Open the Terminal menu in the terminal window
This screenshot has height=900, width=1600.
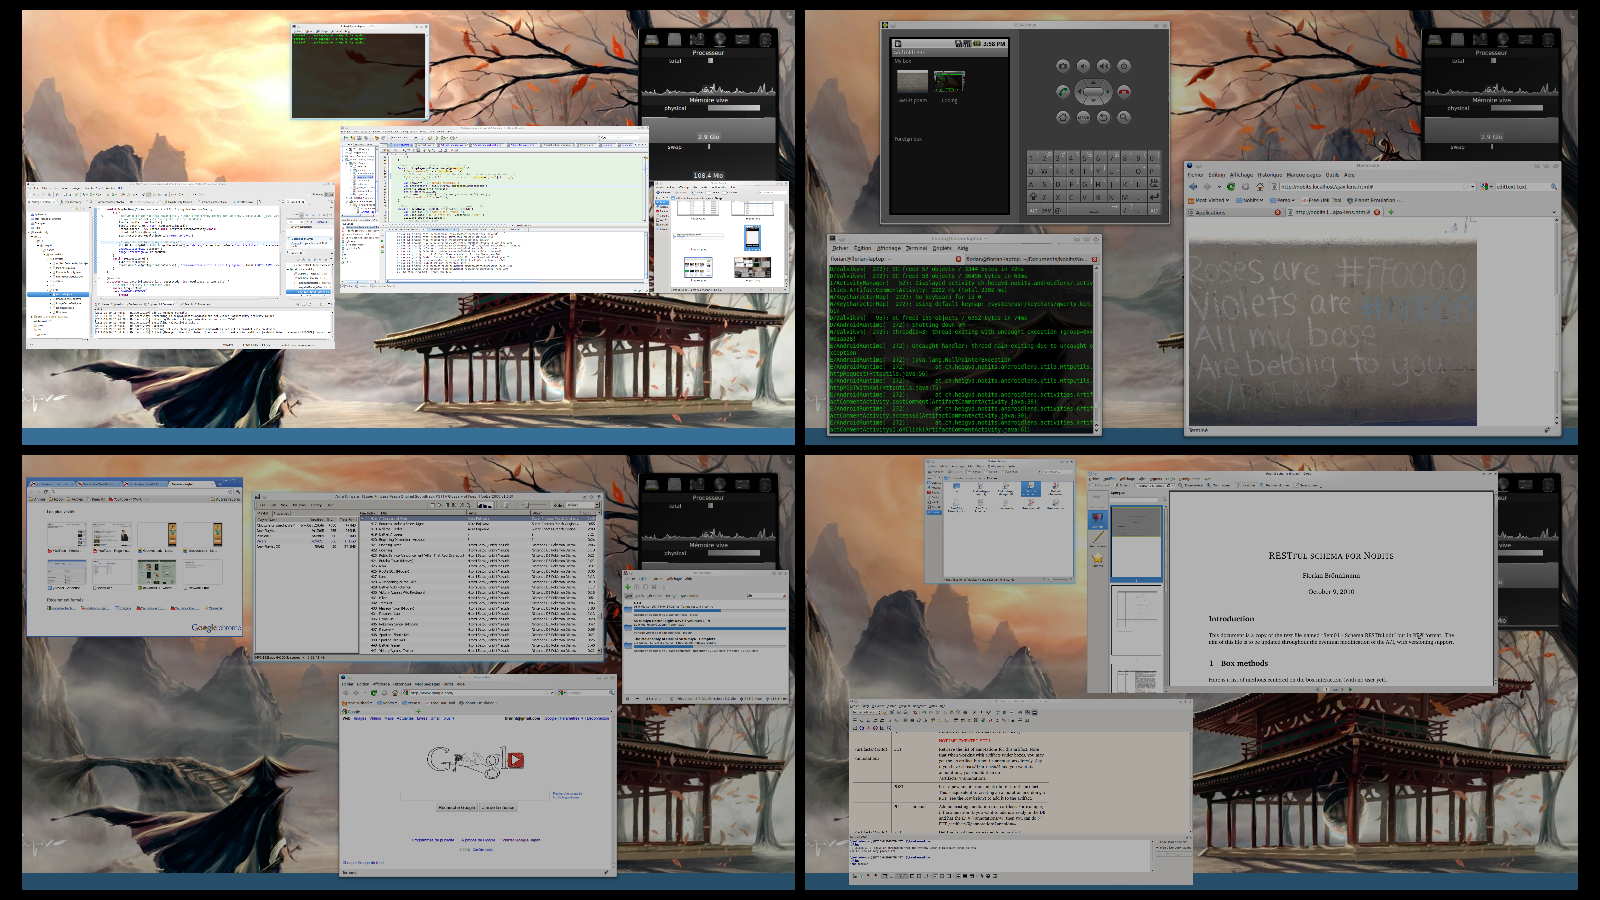click(916, 248)
